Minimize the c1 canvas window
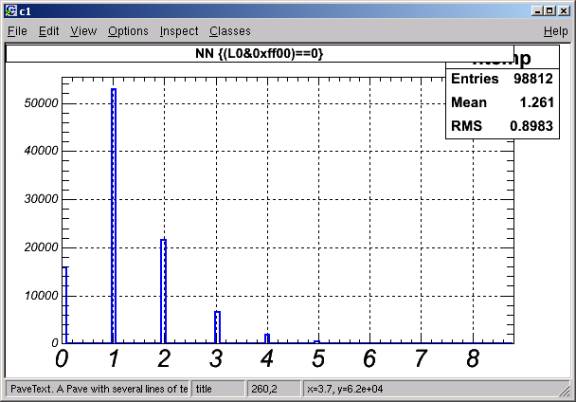Screen dimensions: 576x402 [537, 11]
